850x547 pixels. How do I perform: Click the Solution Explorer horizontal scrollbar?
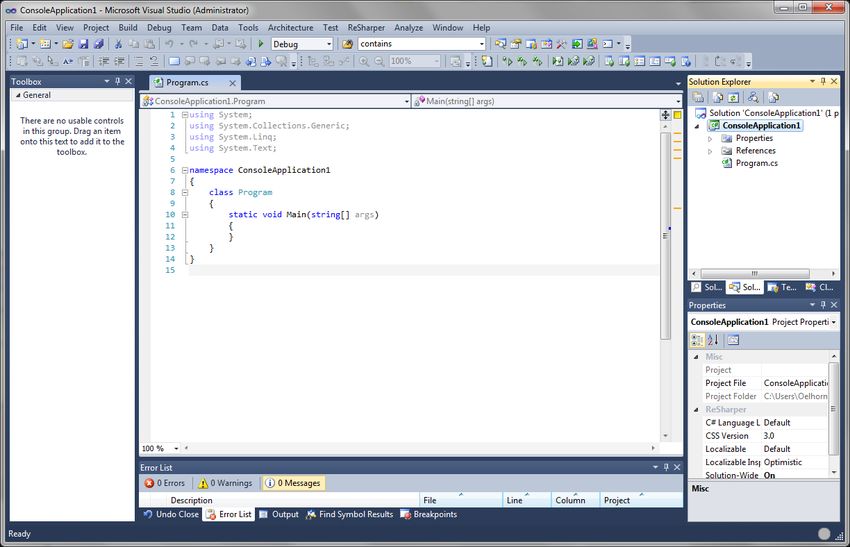(x=755, y=273)
